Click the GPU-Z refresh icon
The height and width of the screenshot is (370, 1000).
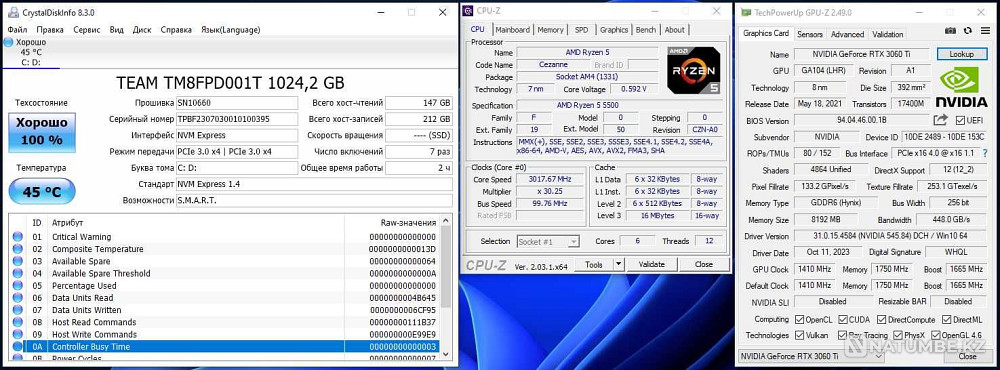coord(967,31)
